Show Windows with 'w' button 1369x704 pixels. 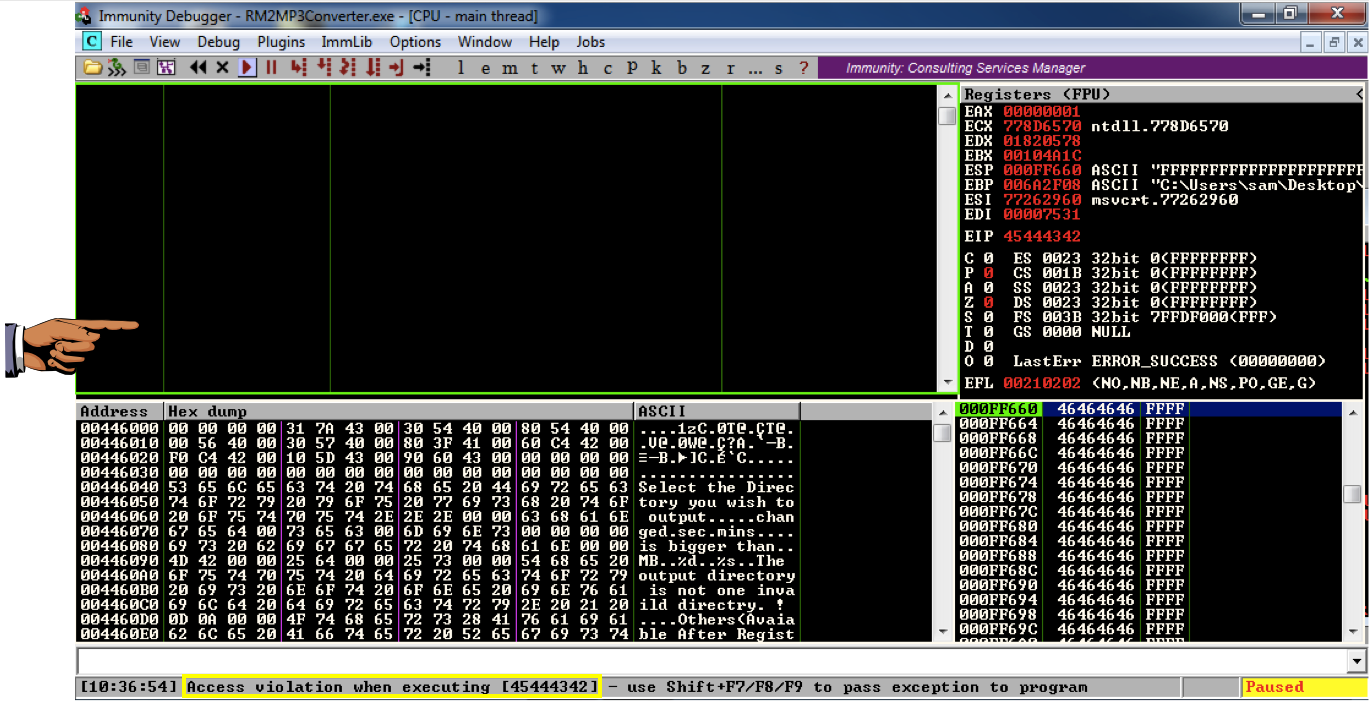(x=558, y=68)
